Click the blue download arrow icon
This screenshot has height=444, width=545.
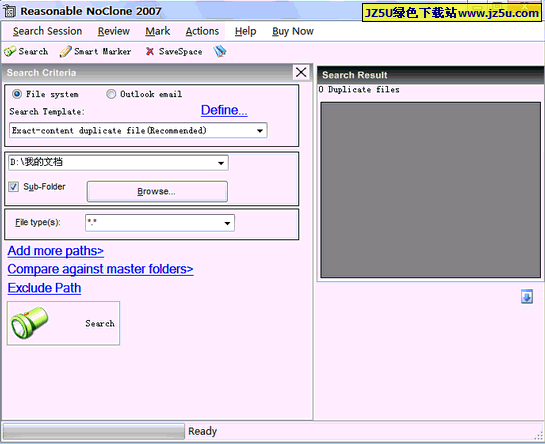click(x=527, y=297)
